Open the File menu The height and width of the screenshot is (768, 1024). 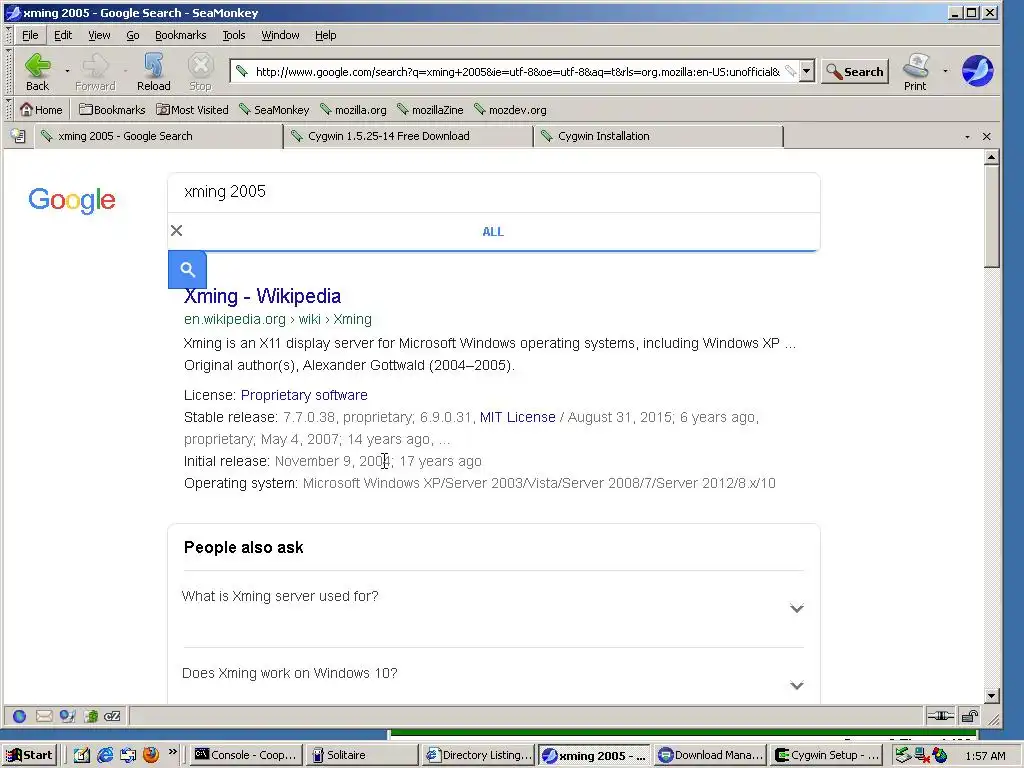click(30, 35)
